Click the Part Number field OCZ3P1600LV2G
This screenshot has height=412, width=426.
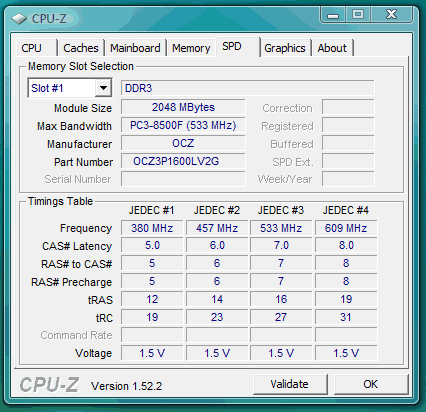point(183,161)
